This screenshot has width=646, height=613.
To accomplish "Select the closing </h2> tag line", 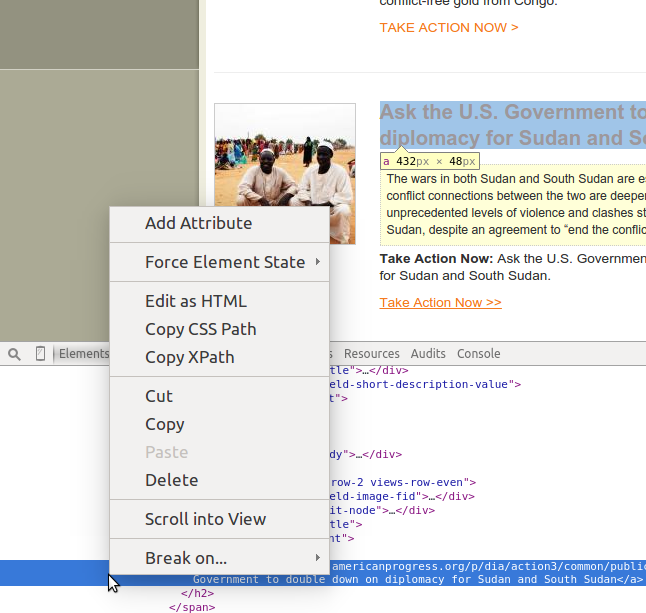I will point(197,593).
